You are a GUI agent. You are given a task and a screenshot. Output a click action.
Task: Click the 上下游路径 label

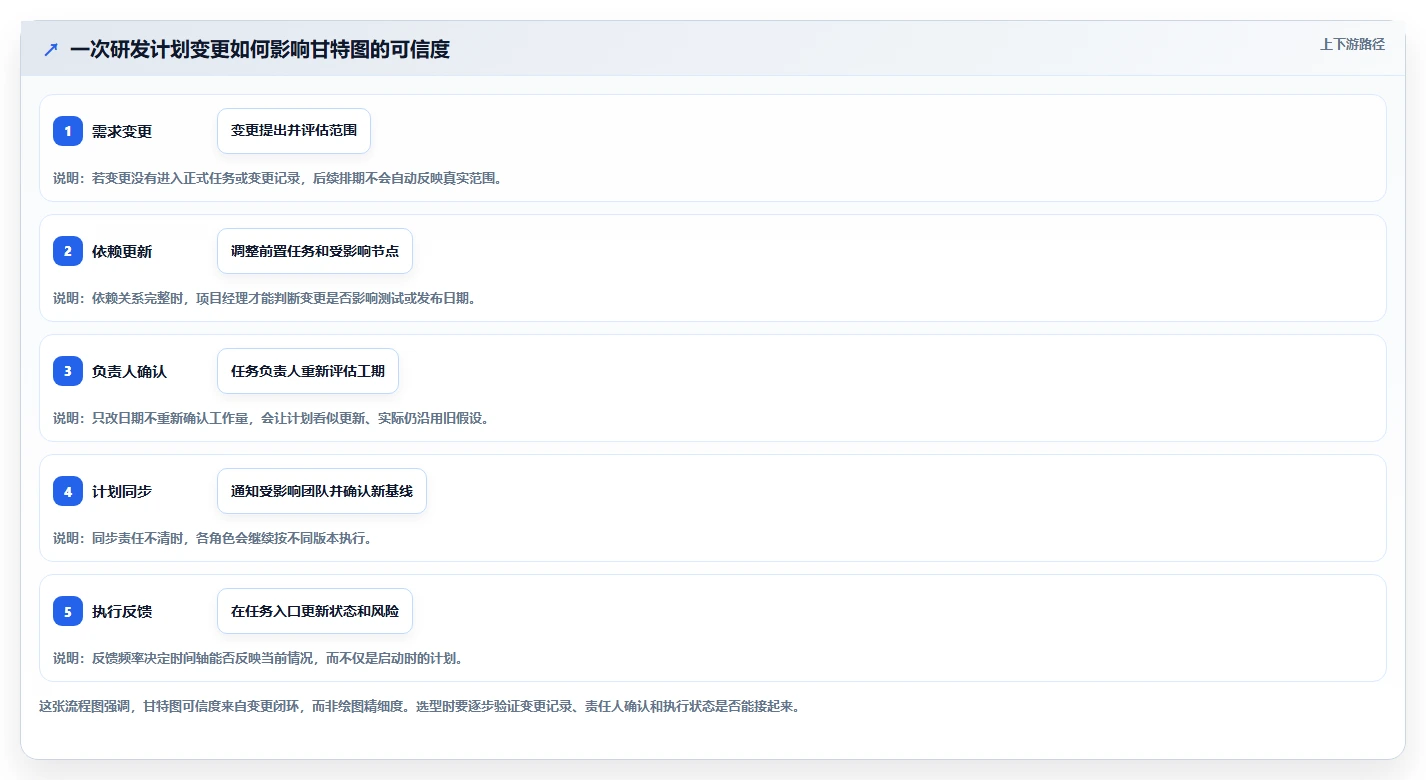click(1352, 44)
